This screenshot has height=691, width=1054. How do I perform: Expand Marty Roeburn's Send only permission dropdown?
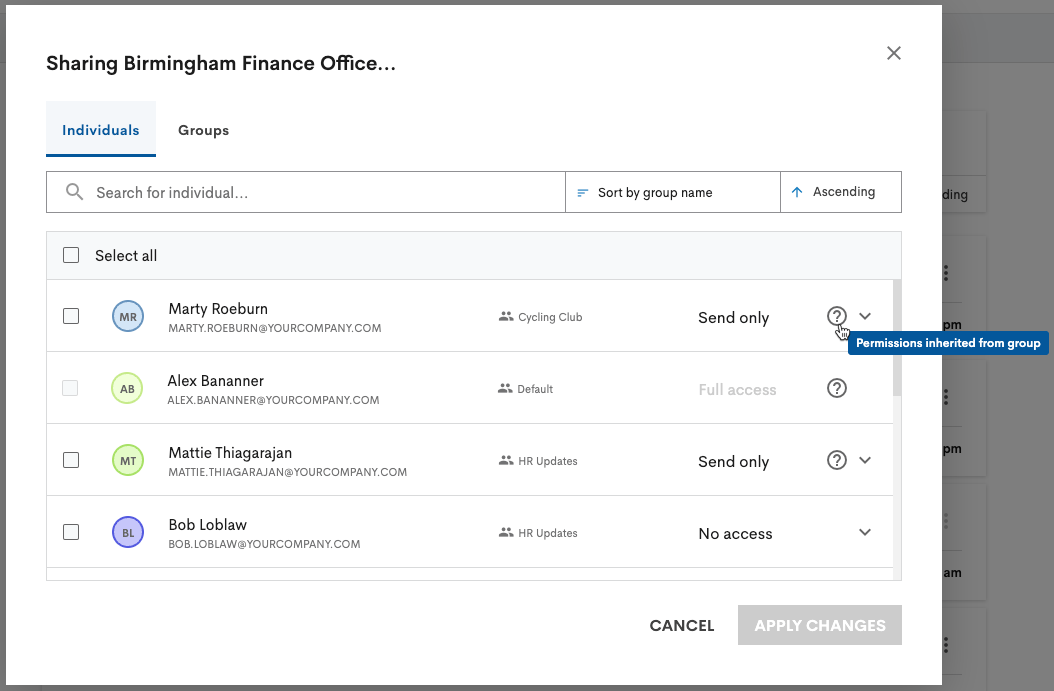[865, 316]
